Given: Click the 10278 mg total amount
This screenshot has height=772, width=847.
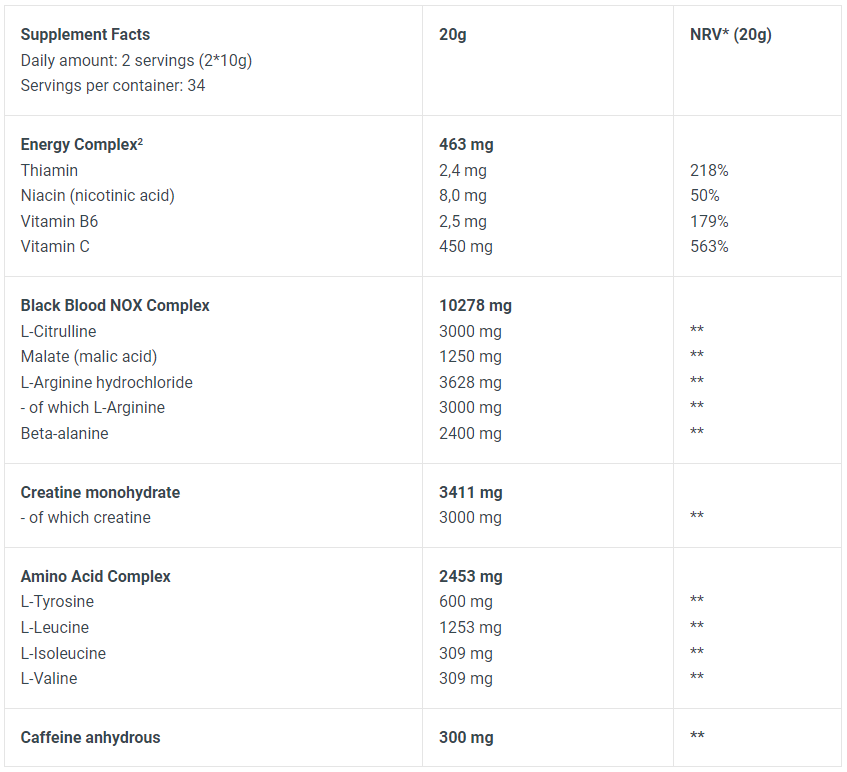Looking at the screenshot, I should tap(475, 306).
